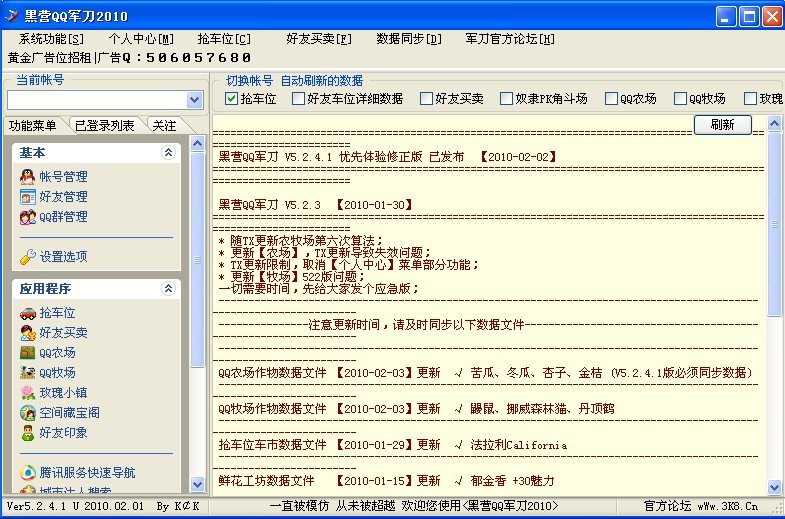Click the Ver5.2.4.1 version status text
785x519 pixels.
click(103, 506)
